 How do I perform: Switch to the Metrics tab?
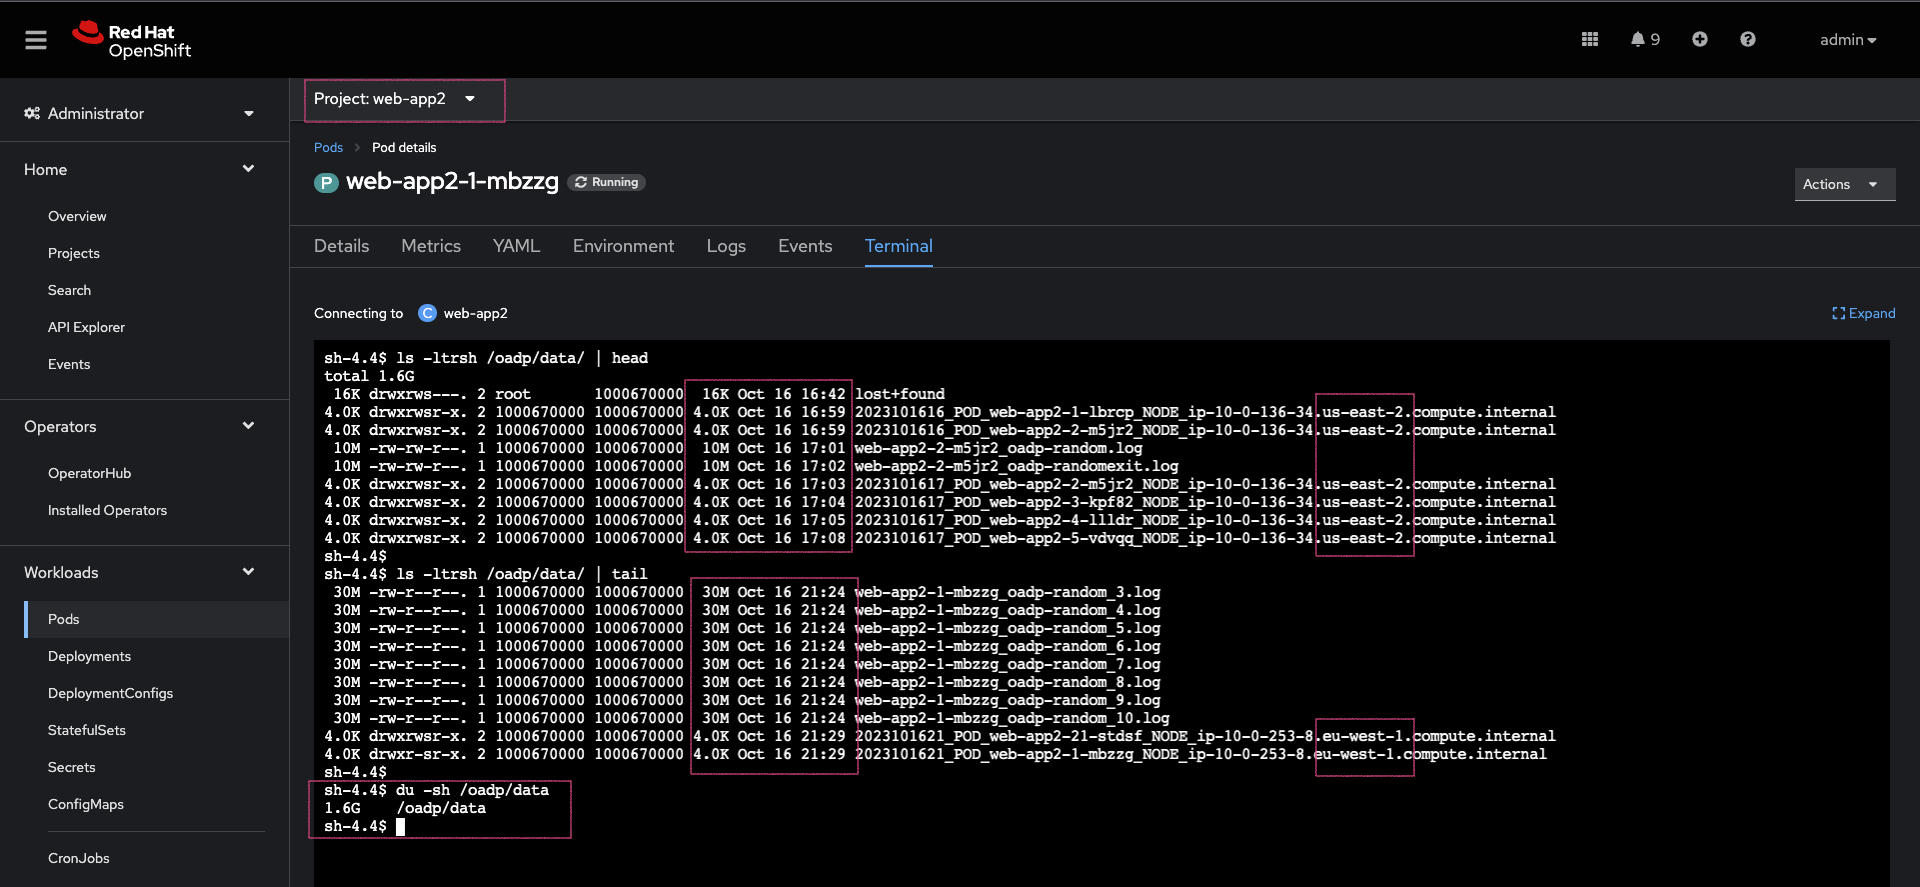431,246
